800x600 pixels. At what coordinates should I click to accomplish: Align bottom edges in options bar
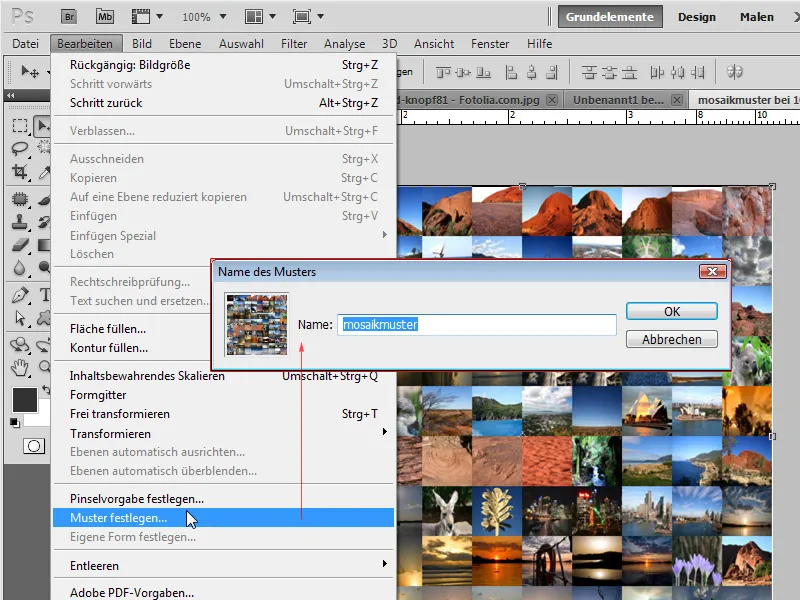click(483, 73)
